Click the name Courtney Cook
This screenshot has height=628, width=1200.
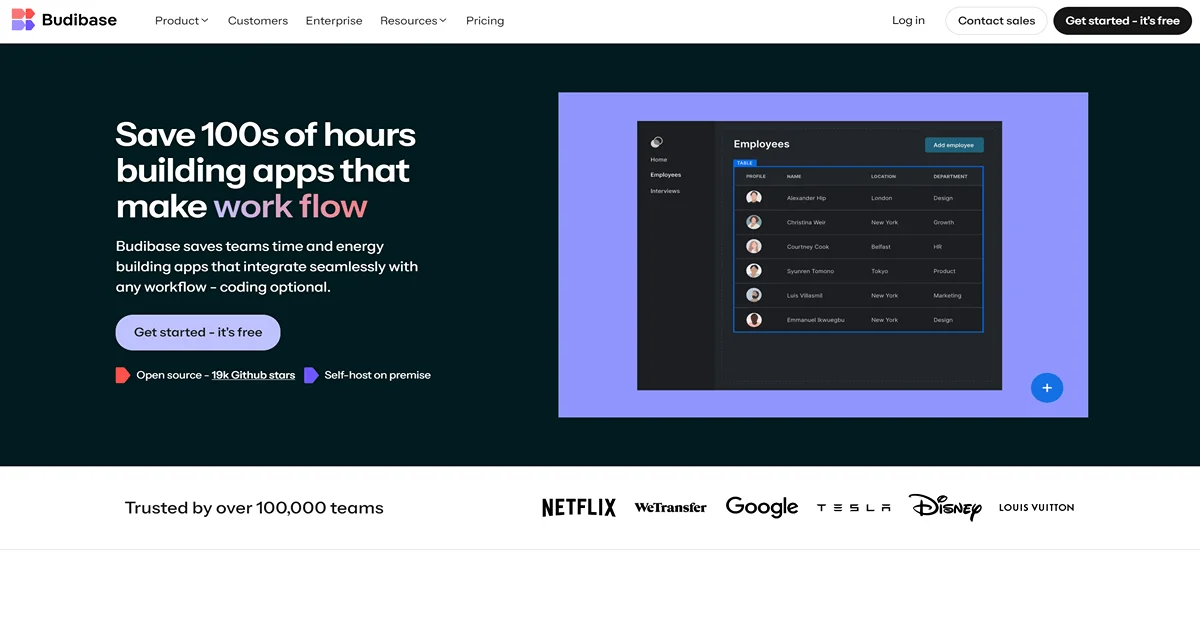click(808, 247)
